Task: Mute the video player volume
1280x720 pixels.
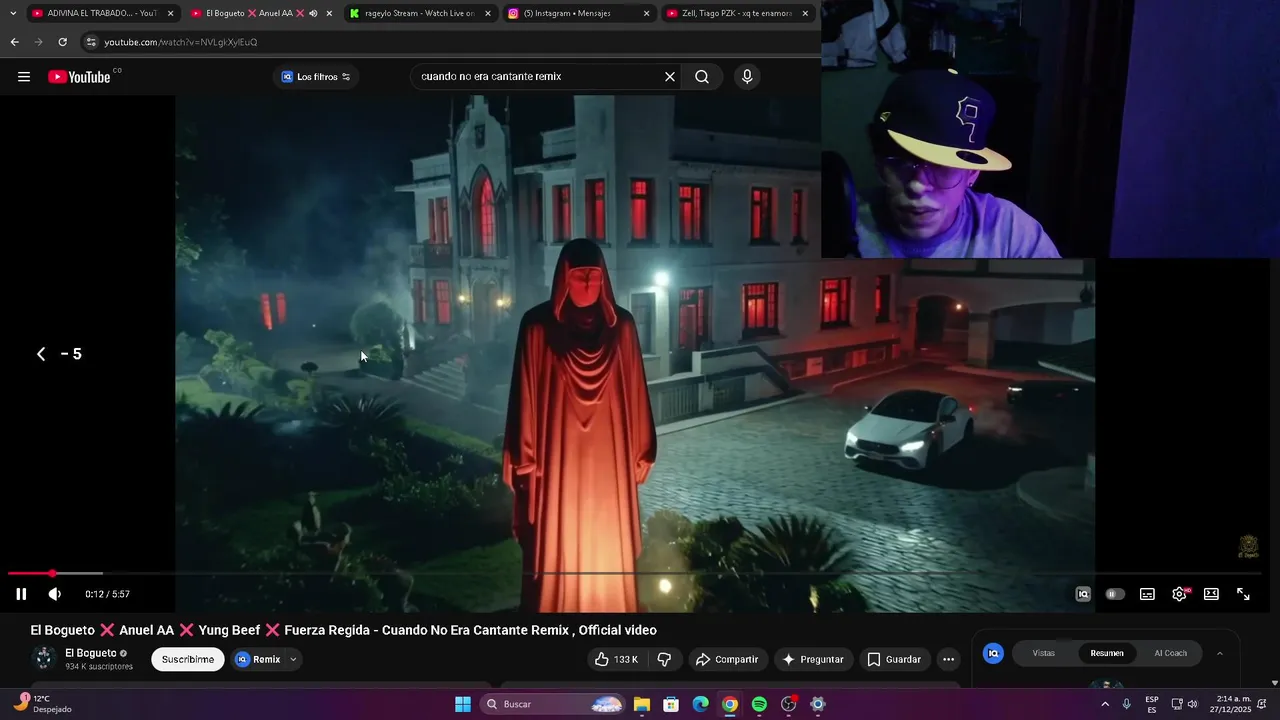Action: [x=55, y=594]
